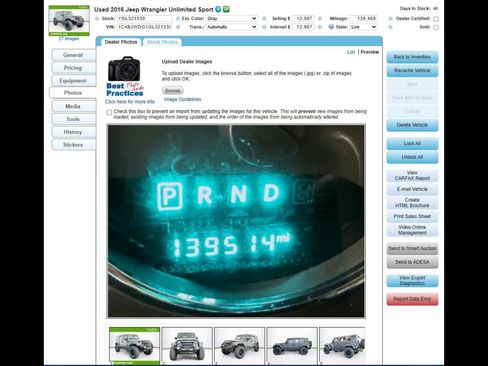Open the General side tab
The image size is (488, 366).
(x=73, y=55)
